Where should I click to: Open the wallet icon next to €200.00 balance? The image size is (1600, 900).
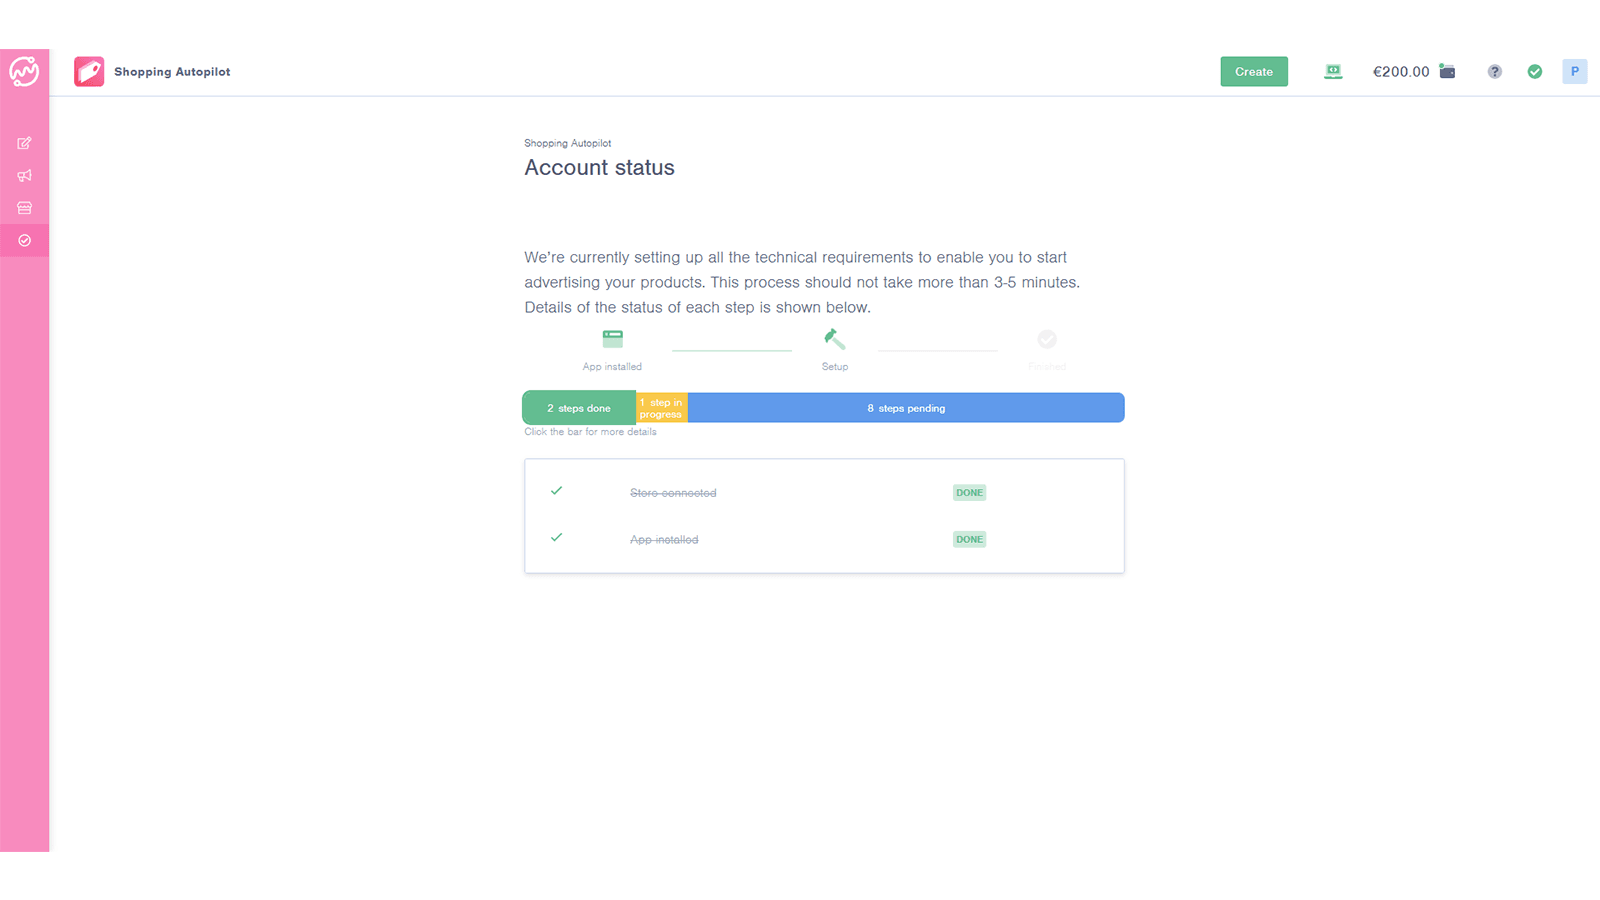click(1447, 71)
